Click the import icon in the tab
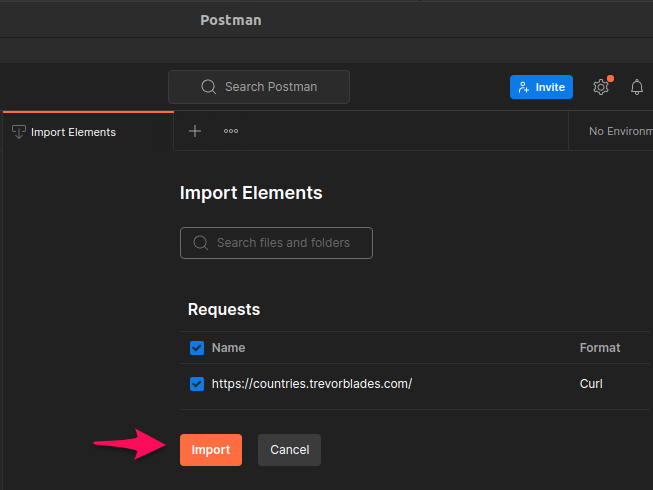The width and height of the screenshot is (653, 490). coord(19,132)
